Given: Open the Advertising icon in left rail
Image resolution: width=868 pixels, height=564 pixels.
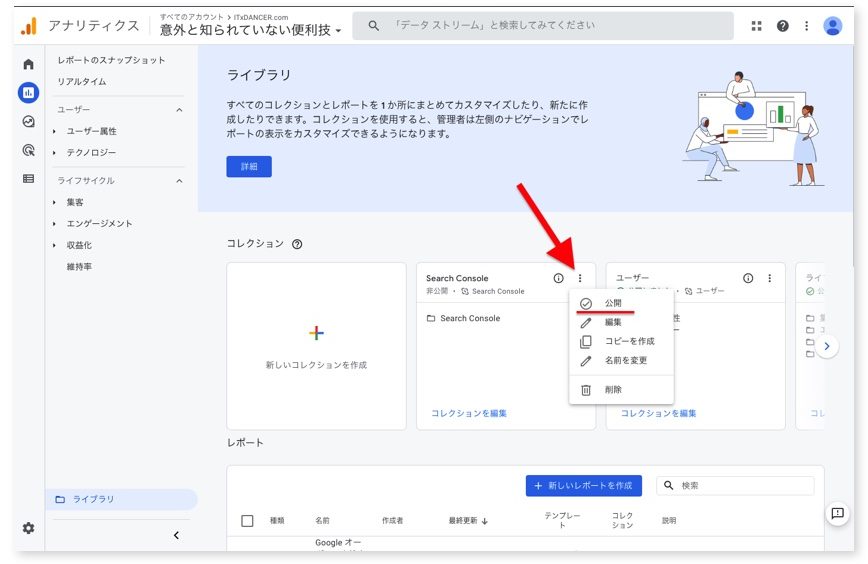Looking at the screenshot, I should [x=28, y=151].
